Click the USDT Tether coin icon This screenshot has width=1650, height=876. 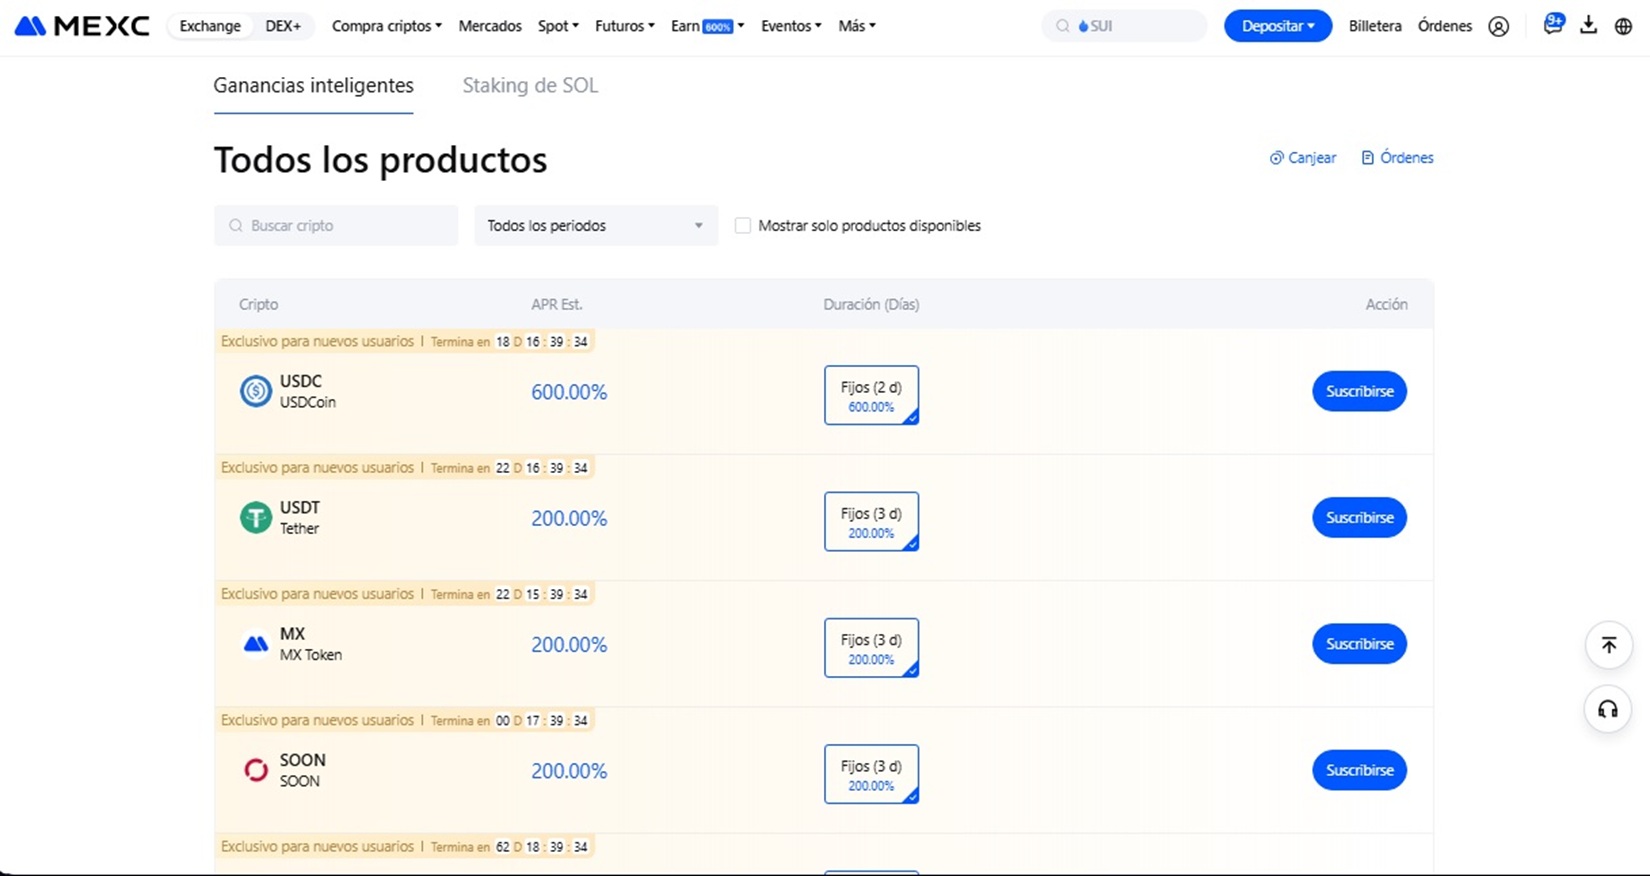256,517
